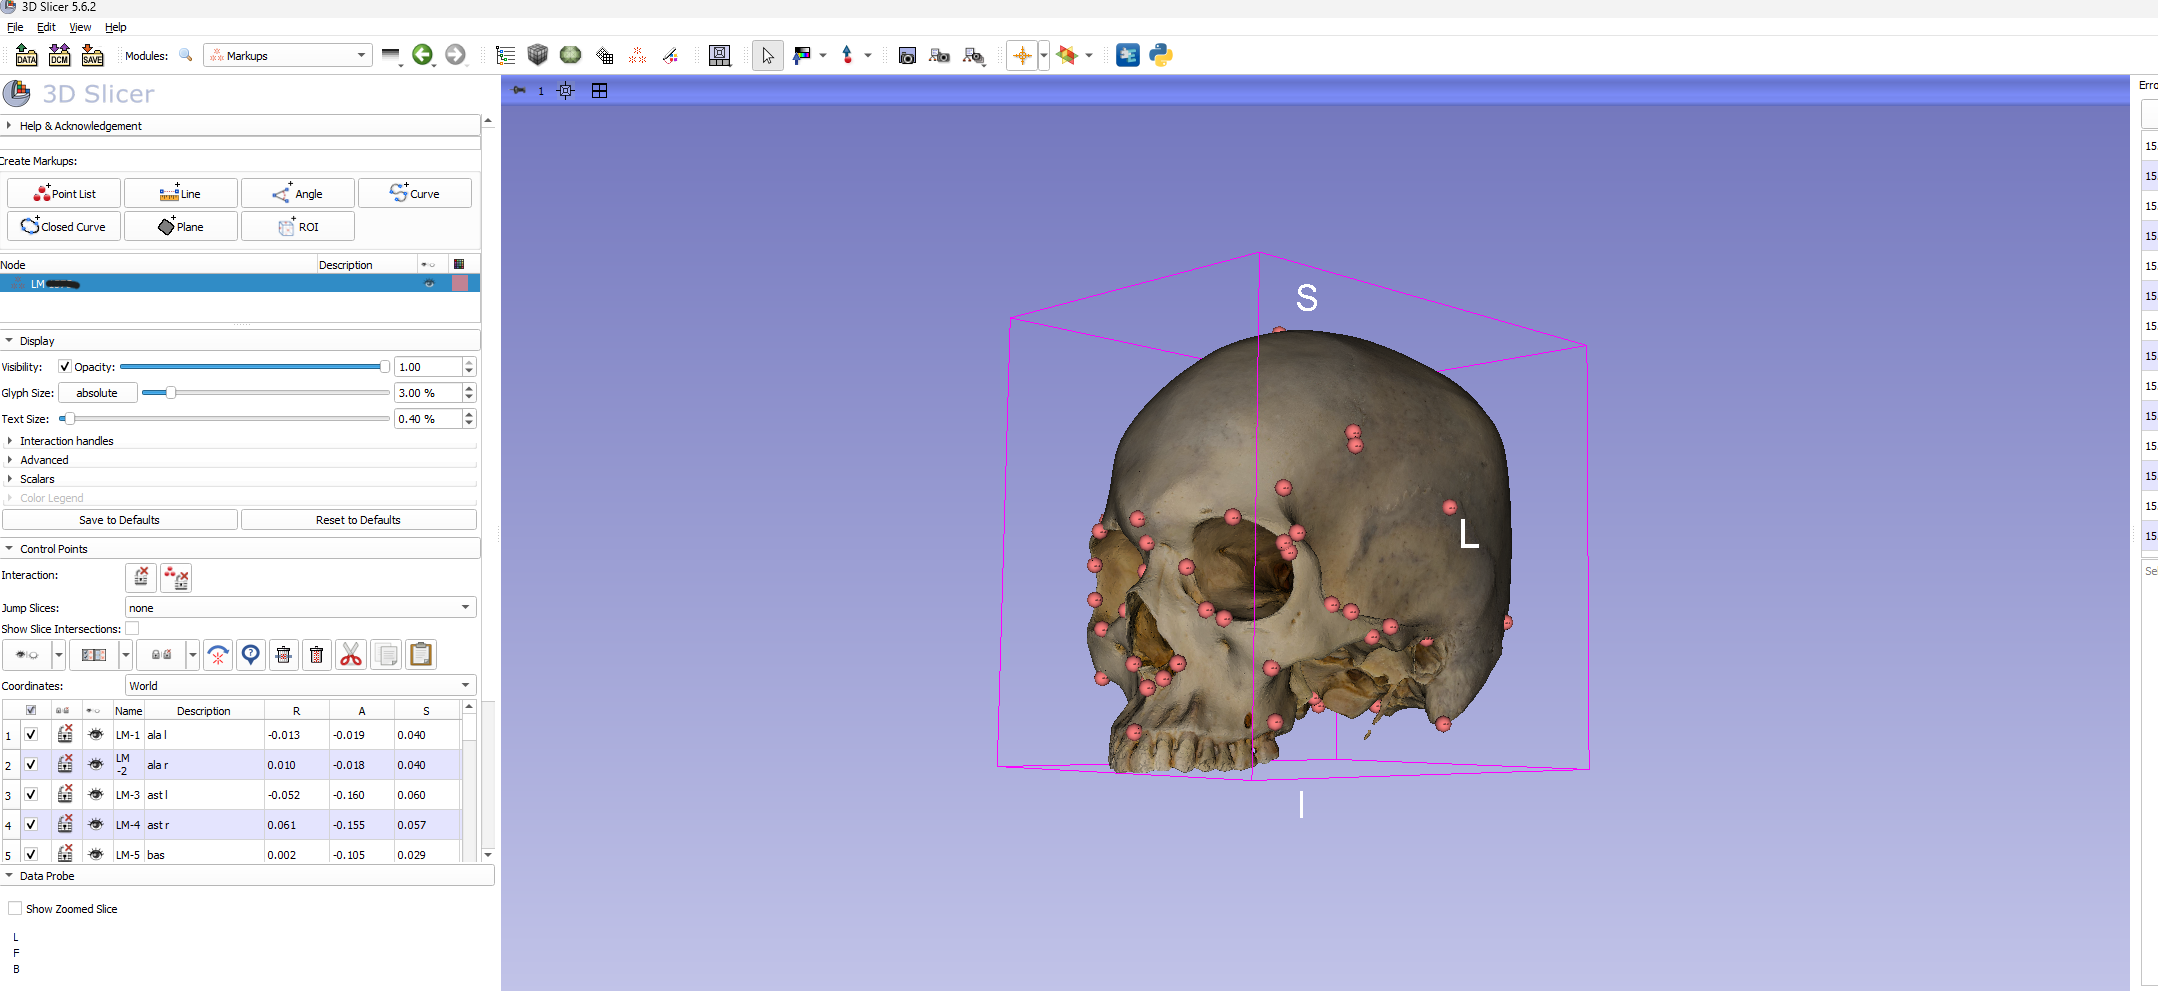Open the View menu
The image size is (2158, 1008).
click(80, 27)
